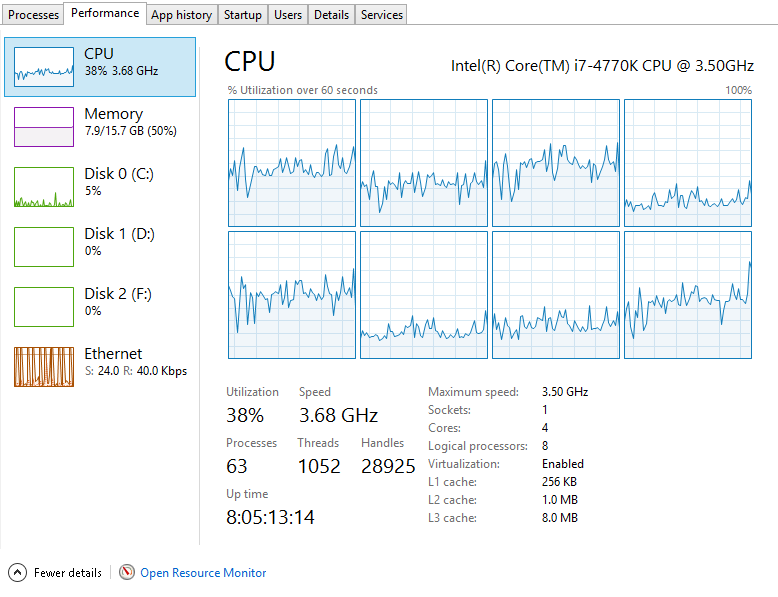Click the bottom-left logical processor graph
The width and height of the screenshot is (778, 597).
coord(292,294)
